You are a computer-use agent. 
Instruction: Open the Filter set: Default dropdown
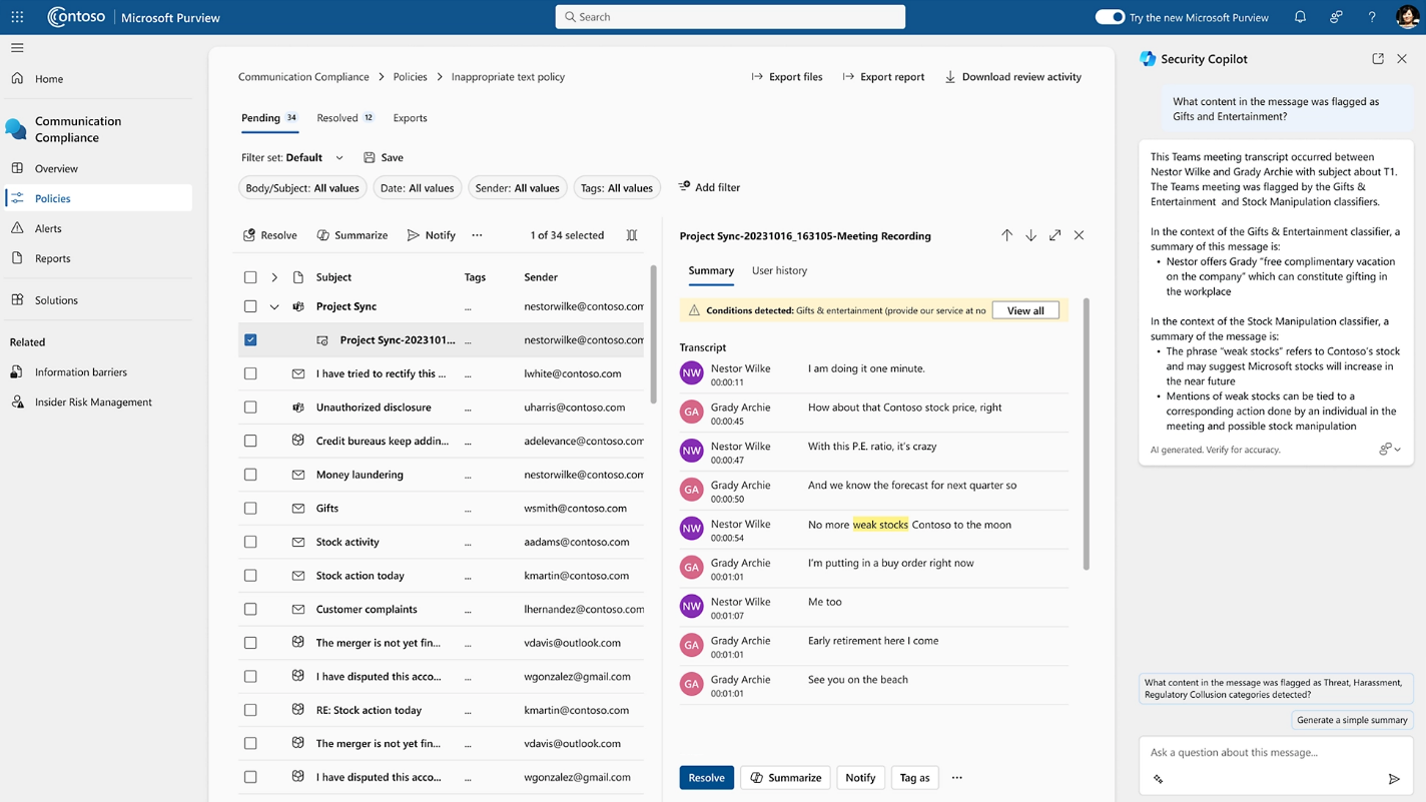(340, 157)
